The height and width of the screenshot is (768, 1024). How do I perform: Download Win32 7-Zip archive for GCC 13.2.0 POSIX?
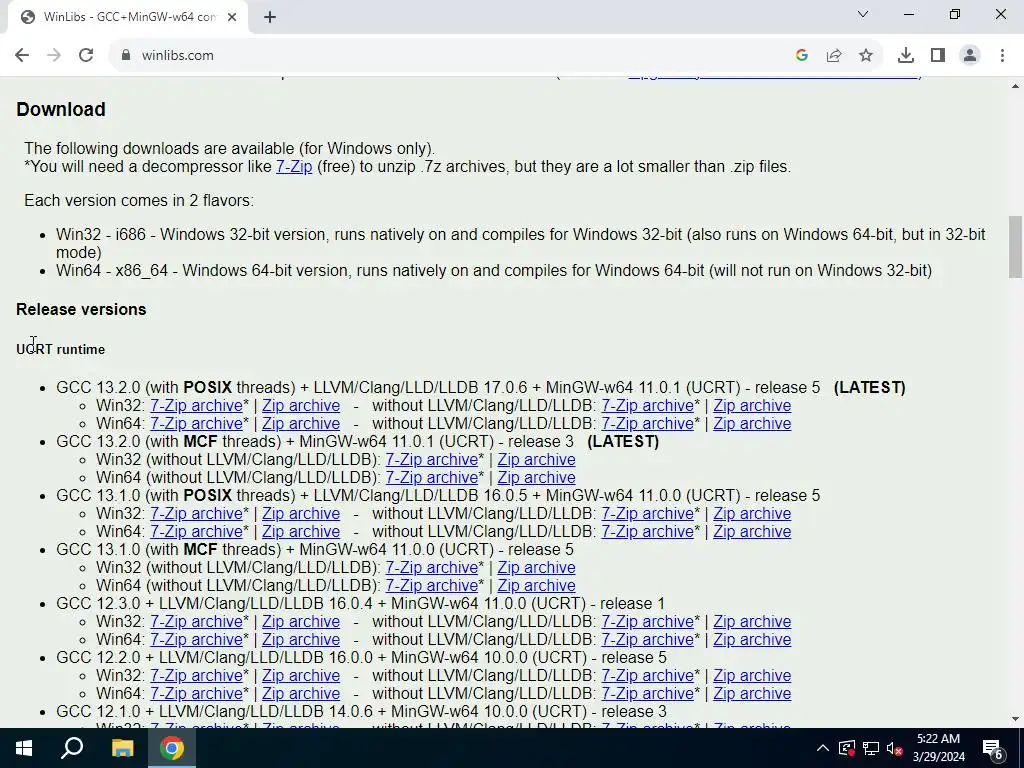click(x=196, y=406)
